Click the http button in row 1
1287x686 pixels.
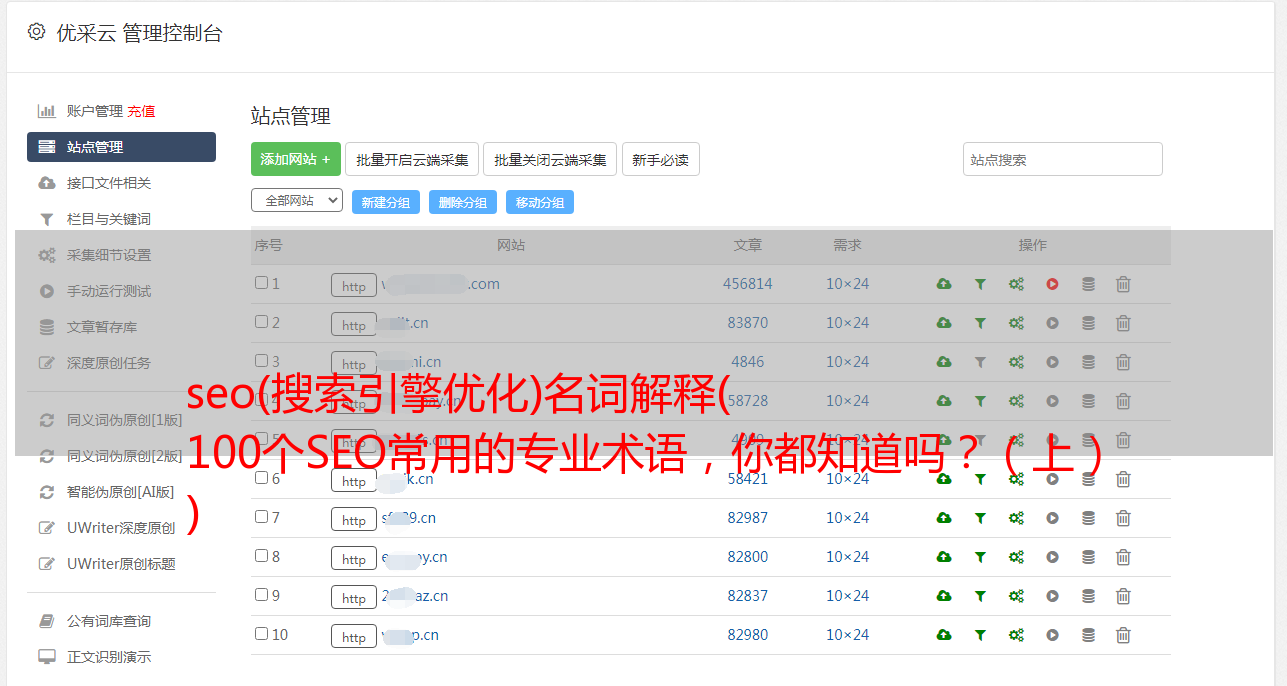[x=354, y=285]
